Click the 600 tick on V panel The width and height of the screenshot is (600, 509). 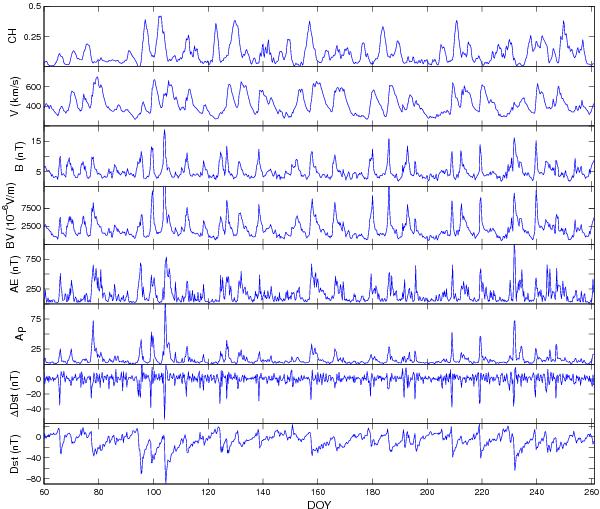pyautogui.click(x=32, y=87)
